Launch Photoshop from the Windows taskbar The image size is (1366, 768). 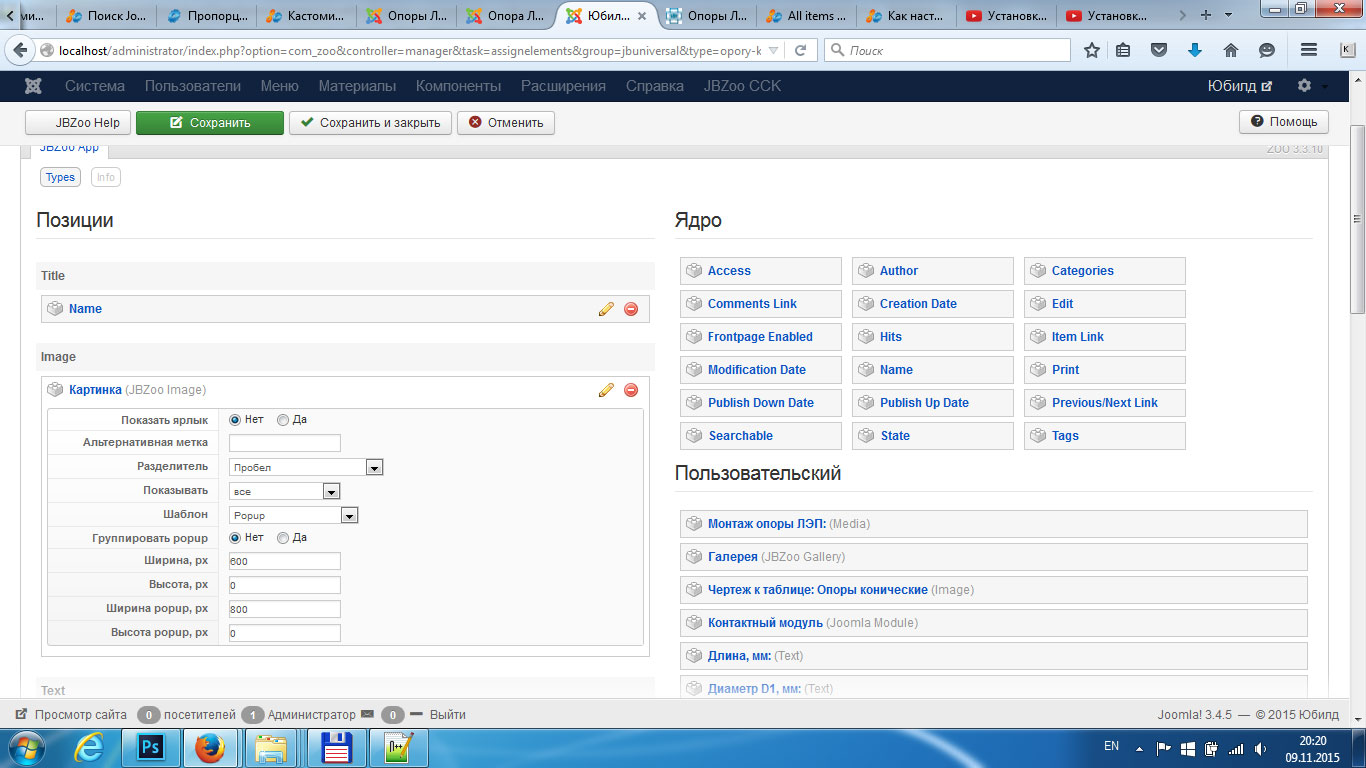150,747
